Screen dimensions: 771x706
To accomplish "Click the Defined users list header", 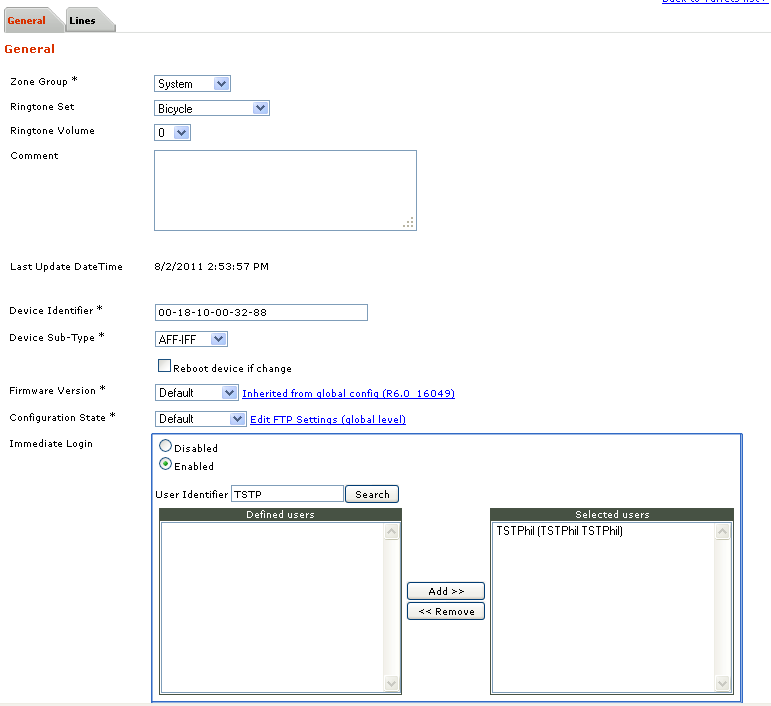I will pyautogui.click(x=280, y=515).
